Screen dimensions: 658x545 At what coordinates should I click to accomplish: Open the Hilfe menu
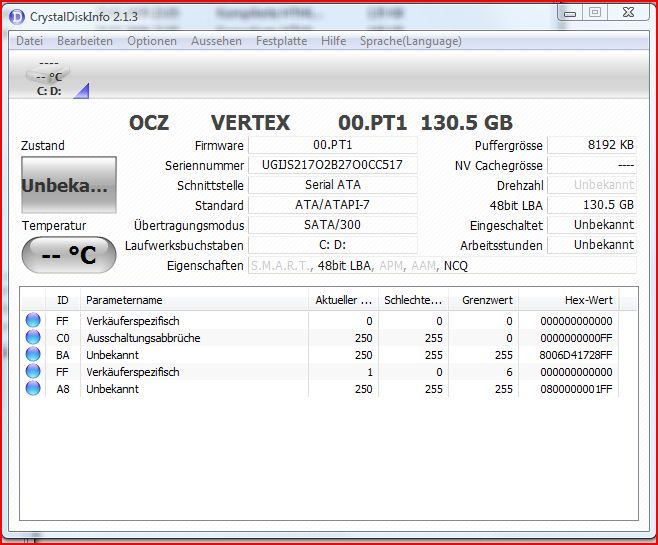click(x=334, y=41)
